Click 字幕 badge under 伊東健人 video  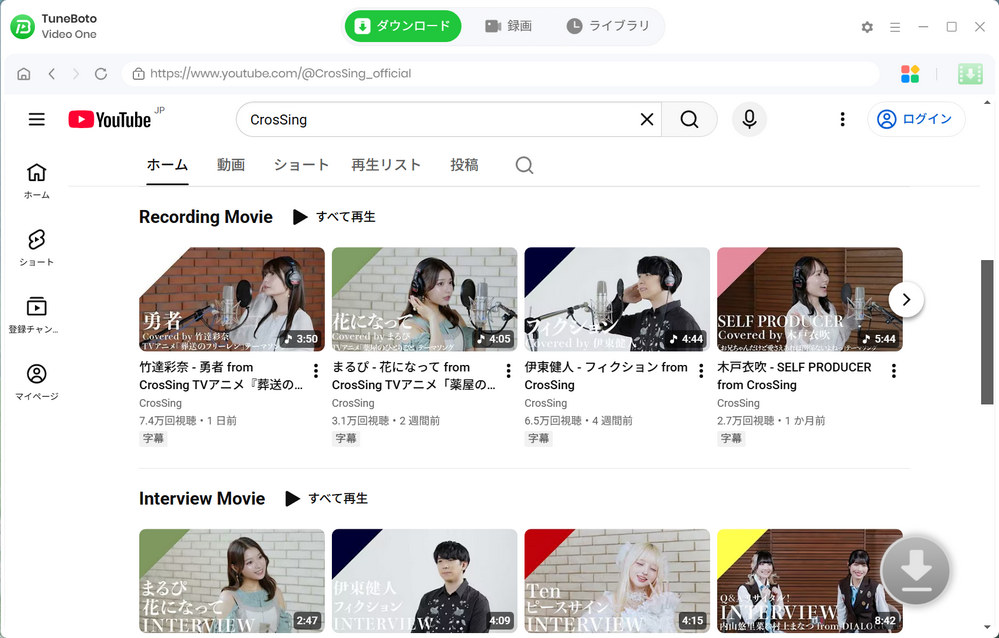click(538, 439)
